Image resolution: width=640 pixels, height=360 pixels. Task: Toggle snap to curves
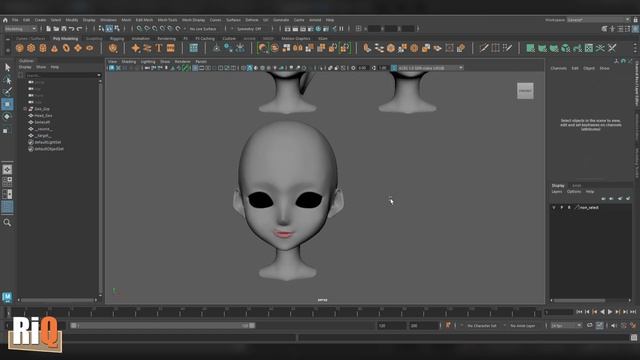(147, 29)
